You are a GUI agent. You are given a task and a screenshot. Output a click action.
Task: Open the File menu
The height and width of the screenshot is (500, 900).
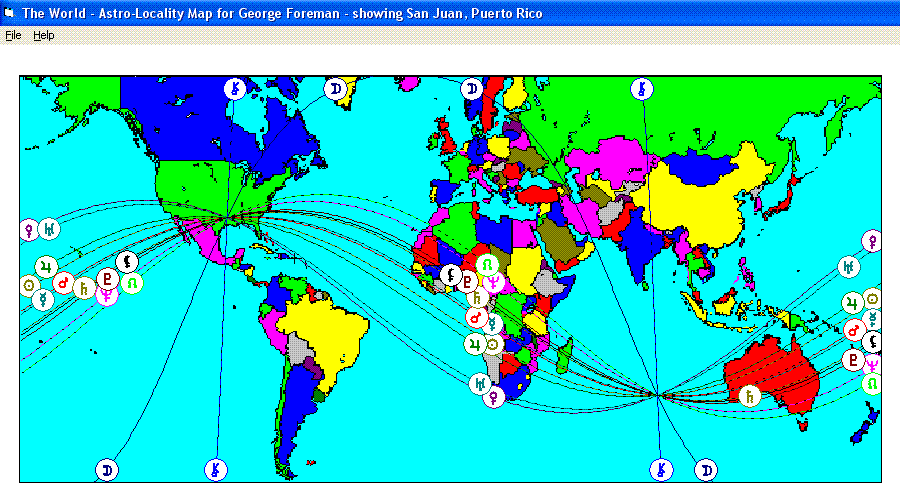(x=13, y=36)
